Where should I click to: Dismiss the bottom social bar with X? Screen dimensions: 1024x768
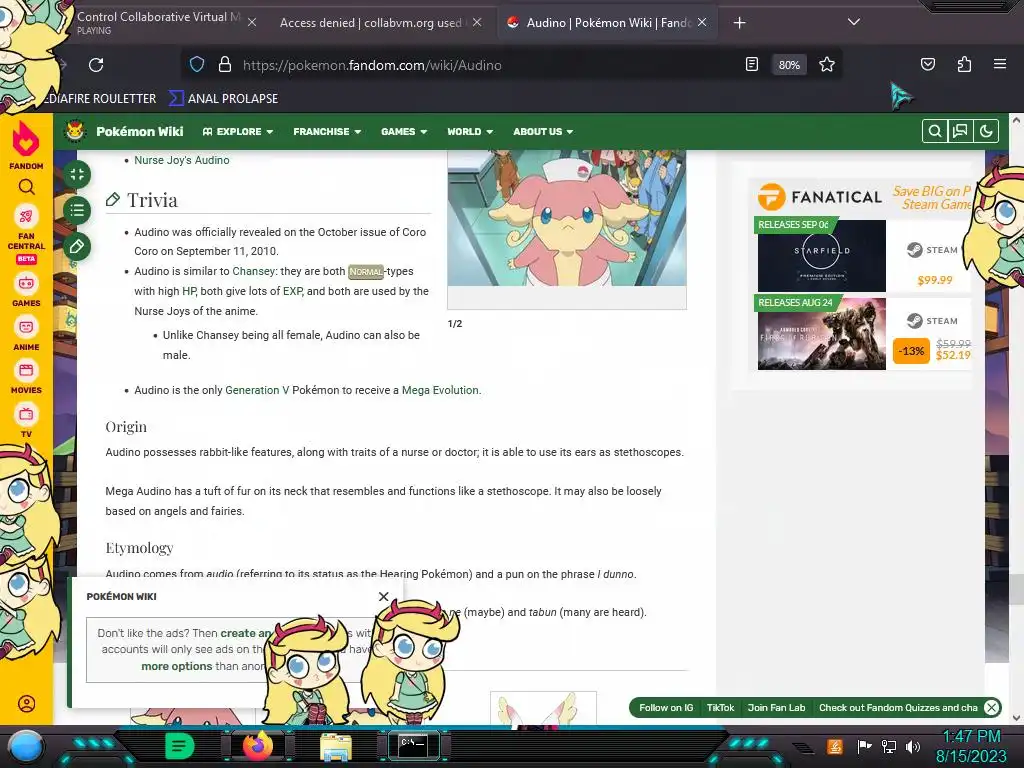[991, 707]
